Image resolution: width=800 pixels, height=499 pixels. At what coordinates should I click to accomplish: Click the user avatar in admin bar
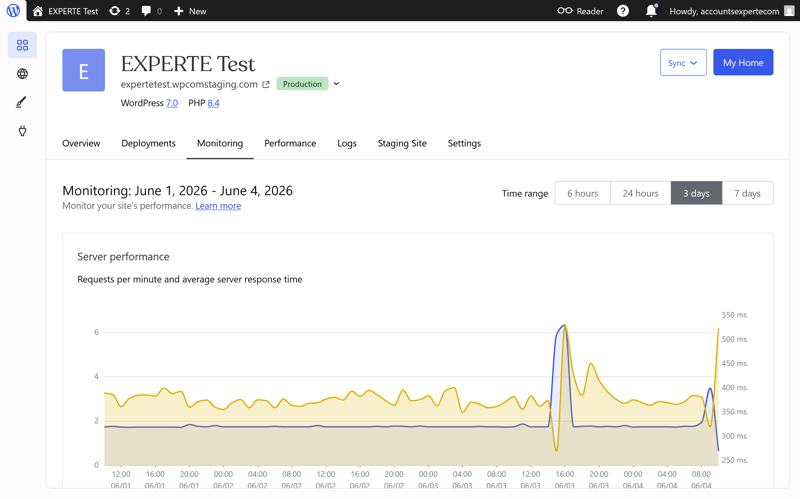[789, 11]
